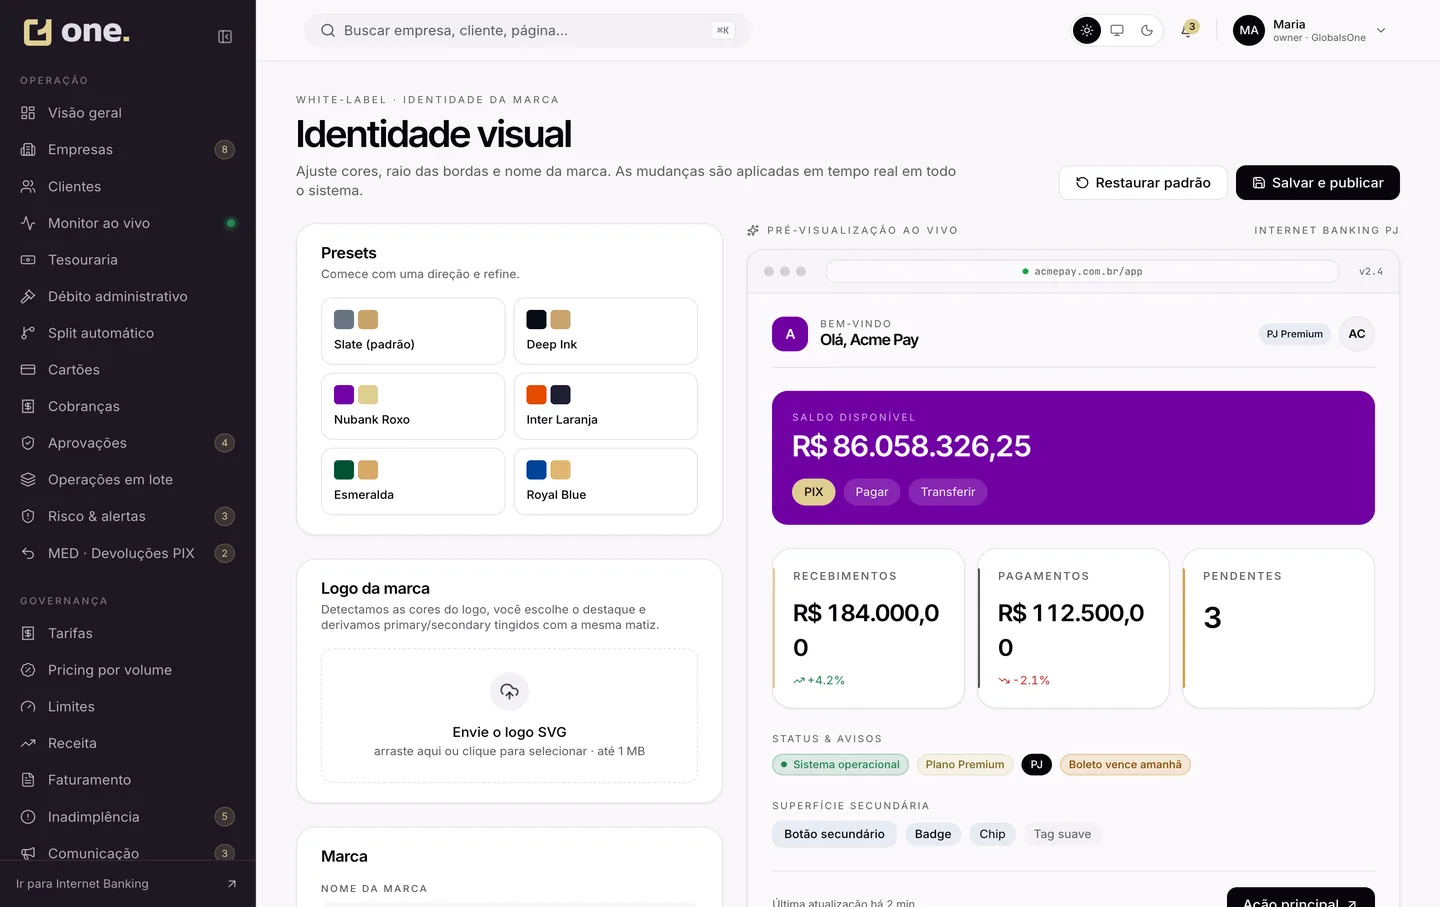Click the Boleto vence amanhã chip
The image size is (1440, 907).
[x=1125, y=765]
